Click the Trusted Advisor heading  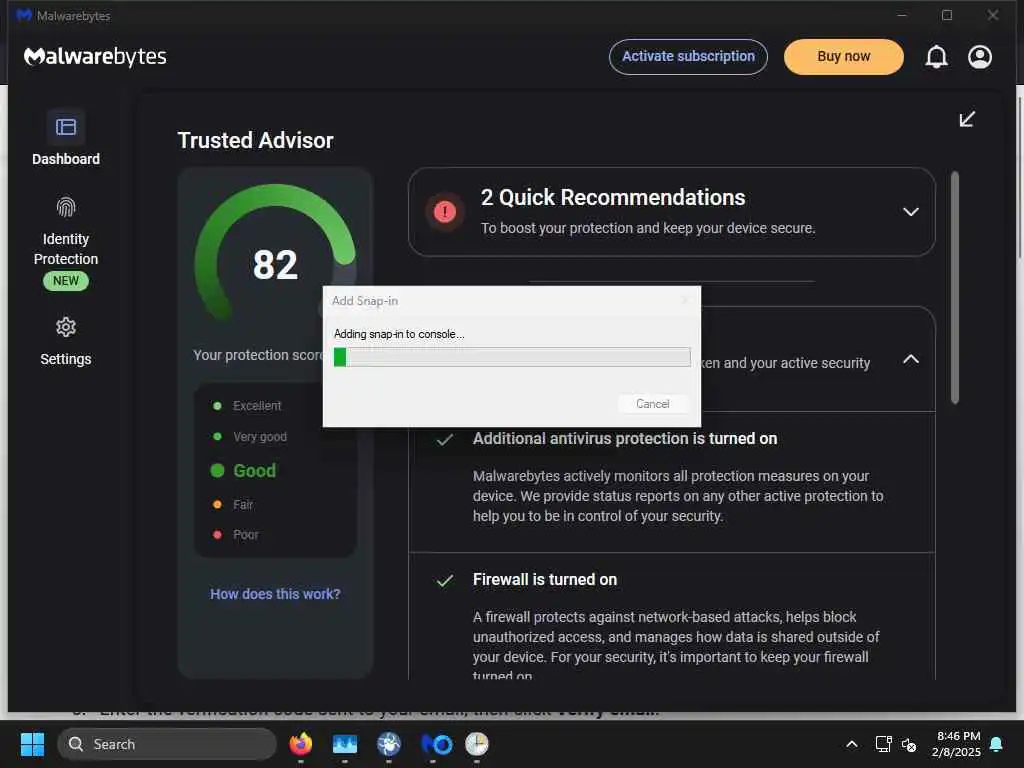(x=255, y=140)
